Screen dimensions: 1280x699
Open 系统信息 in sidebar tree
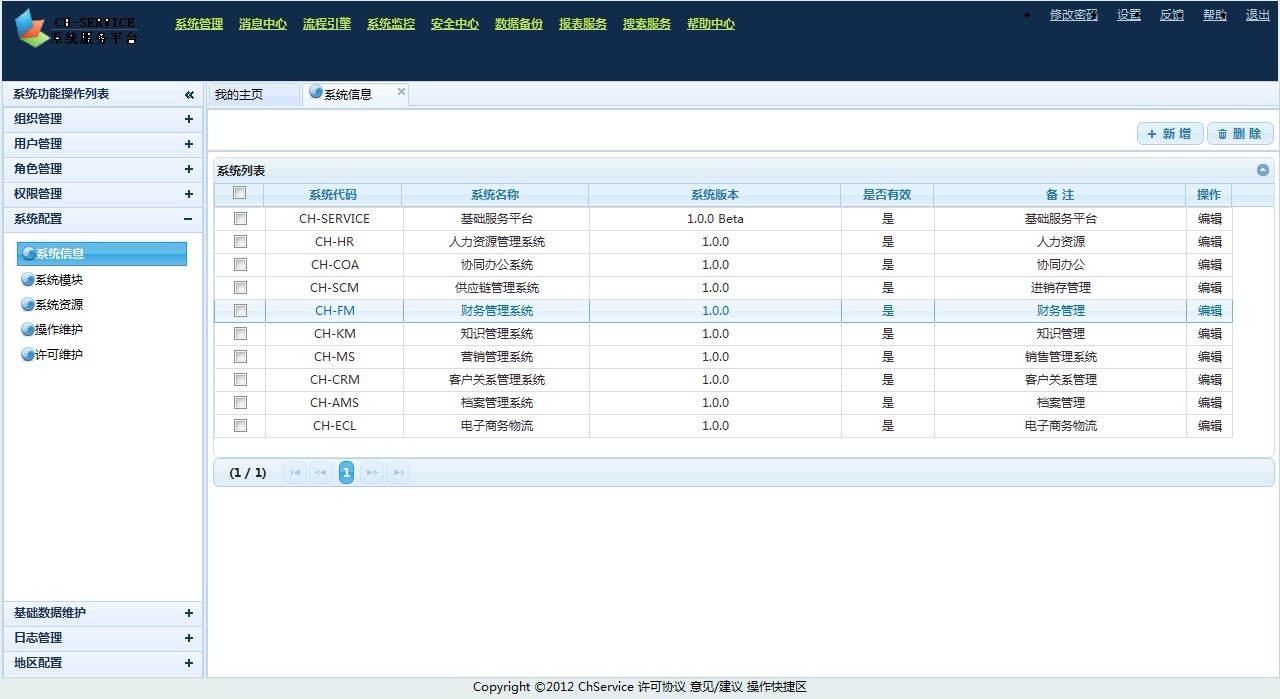pyautogui.click(x=102, y=254)
